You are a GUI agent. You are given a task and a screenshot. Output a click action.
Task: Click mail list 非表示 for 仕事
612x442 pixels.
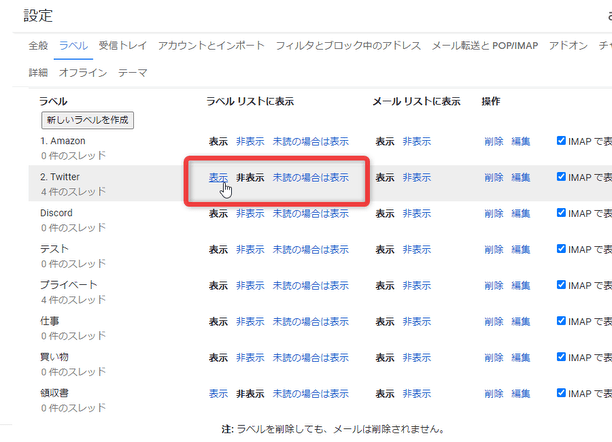pos(417,322)
